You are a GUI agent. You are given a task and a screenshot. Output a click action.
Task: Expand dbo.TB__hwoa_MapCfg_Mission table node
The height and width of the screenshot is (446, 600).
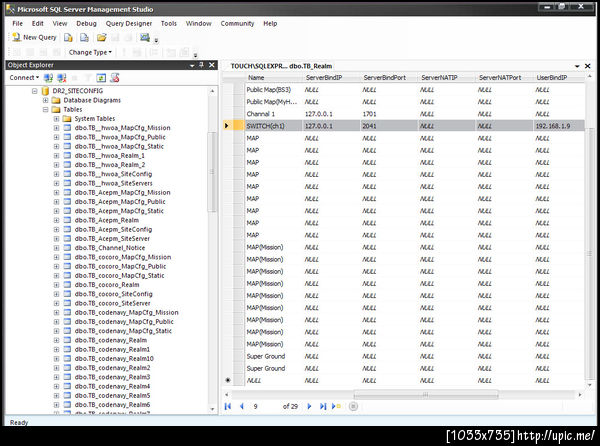(56, 128)
